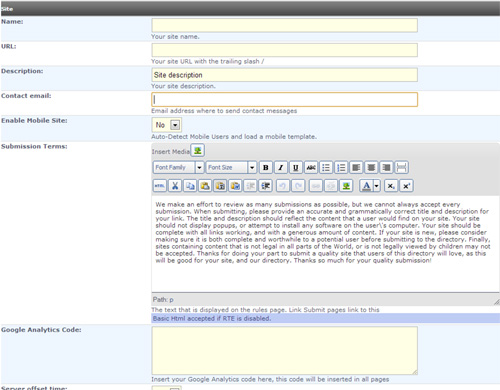Screen dimensions: 500x390
Task: Click the Insert Media tree icon
Action: tap(197, 150)
